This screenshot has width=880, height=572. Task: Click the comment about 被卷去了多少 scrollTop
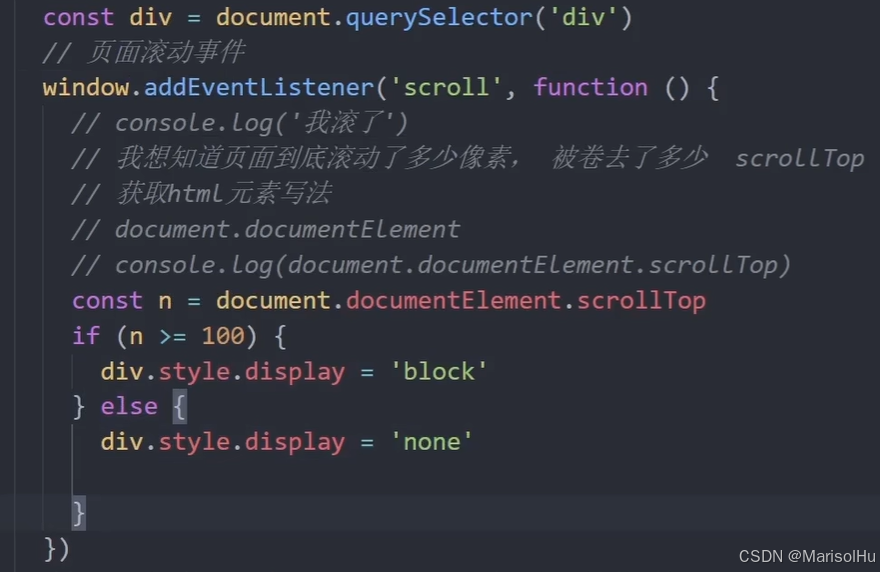tap(468, 158)
